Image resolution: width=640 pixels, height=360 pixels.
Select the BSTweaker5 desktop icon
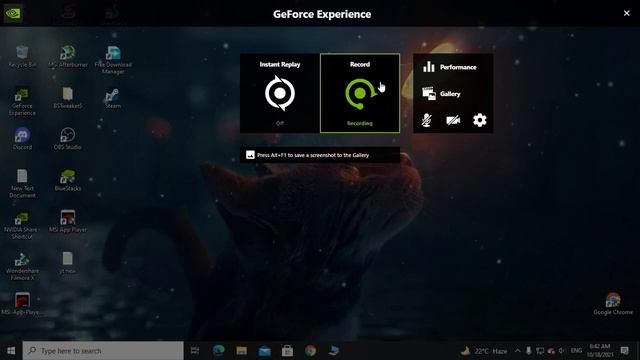(68, 98)
